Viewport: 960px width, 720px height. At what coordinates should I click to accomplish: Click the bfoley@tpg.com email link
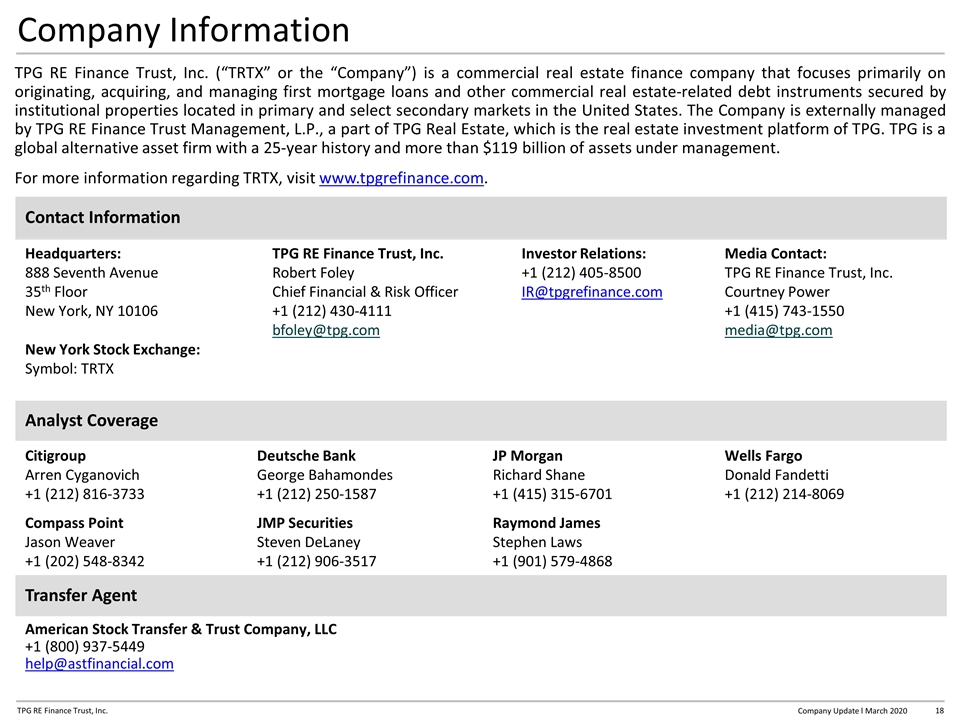[326, 331]
